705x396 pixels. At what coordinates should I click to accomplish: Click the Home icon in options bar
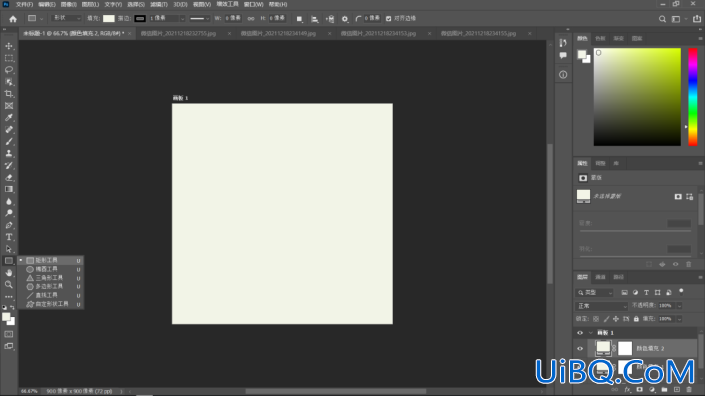(x=13, y=18)
